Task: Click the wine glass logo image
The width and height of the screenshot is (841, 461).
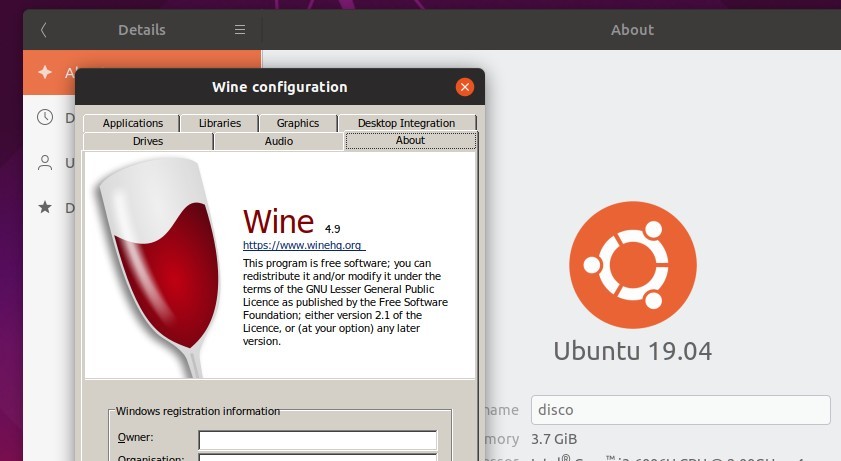Action: pos(159,266)
